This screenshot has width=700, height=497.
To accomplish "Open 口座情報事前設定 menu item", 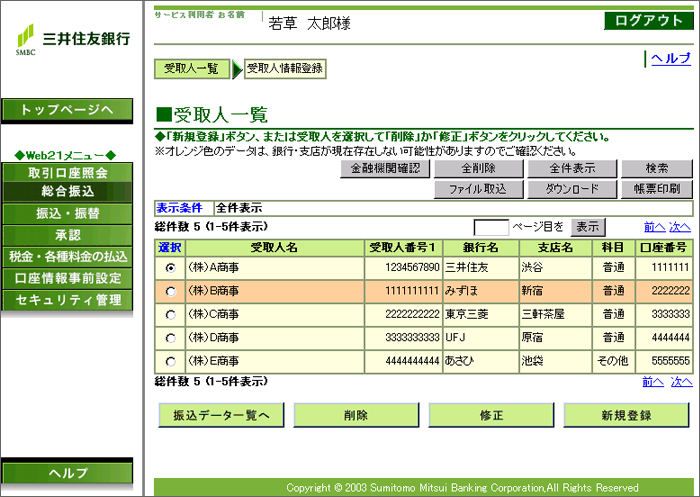I will [67, 278].
